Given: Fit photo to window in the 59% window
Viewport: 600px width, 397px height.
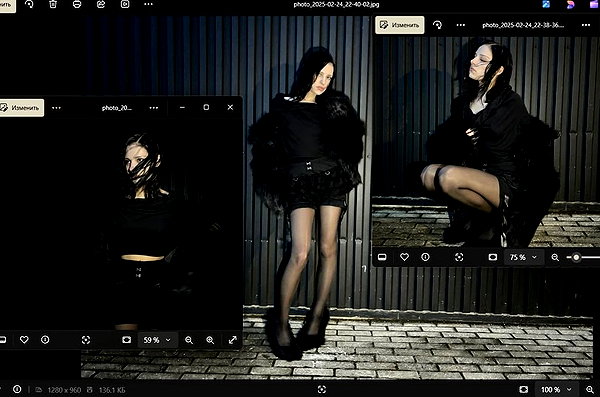Looking at the screenshot, I should (x=127, y=340).
